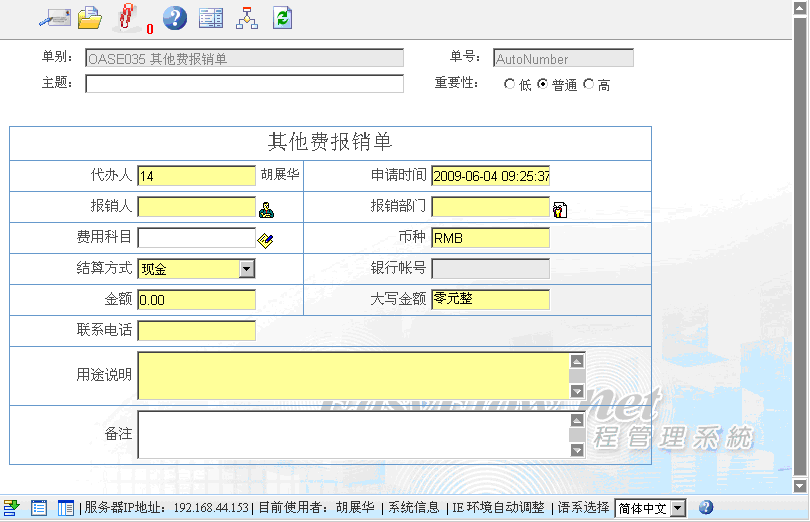Open the 费用科目 lookup icon
810x522 pixels.
(265, 240)
